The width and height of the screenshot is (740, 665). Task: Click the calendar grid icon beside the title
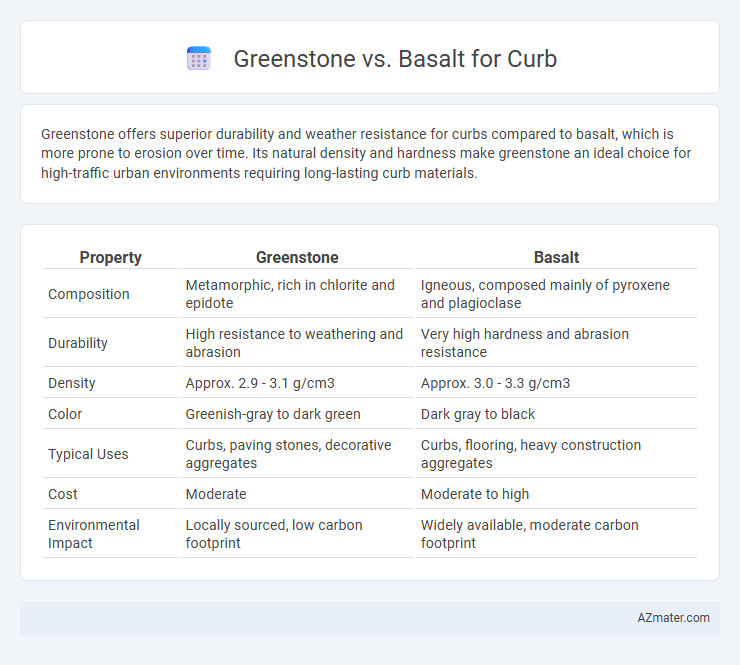point(199,59)
